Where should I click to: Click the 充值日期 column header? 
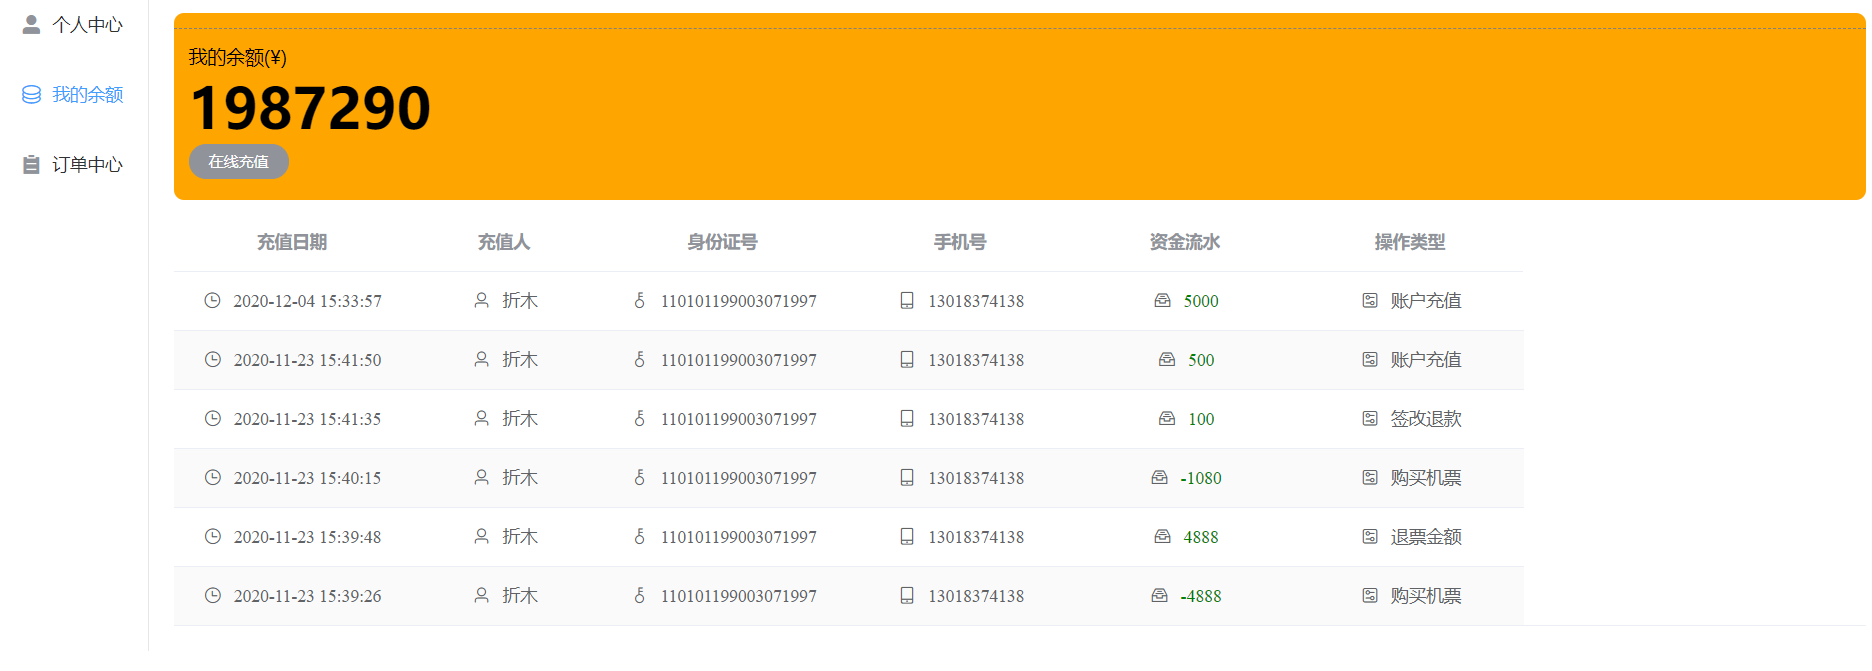[x=292, y=242]
